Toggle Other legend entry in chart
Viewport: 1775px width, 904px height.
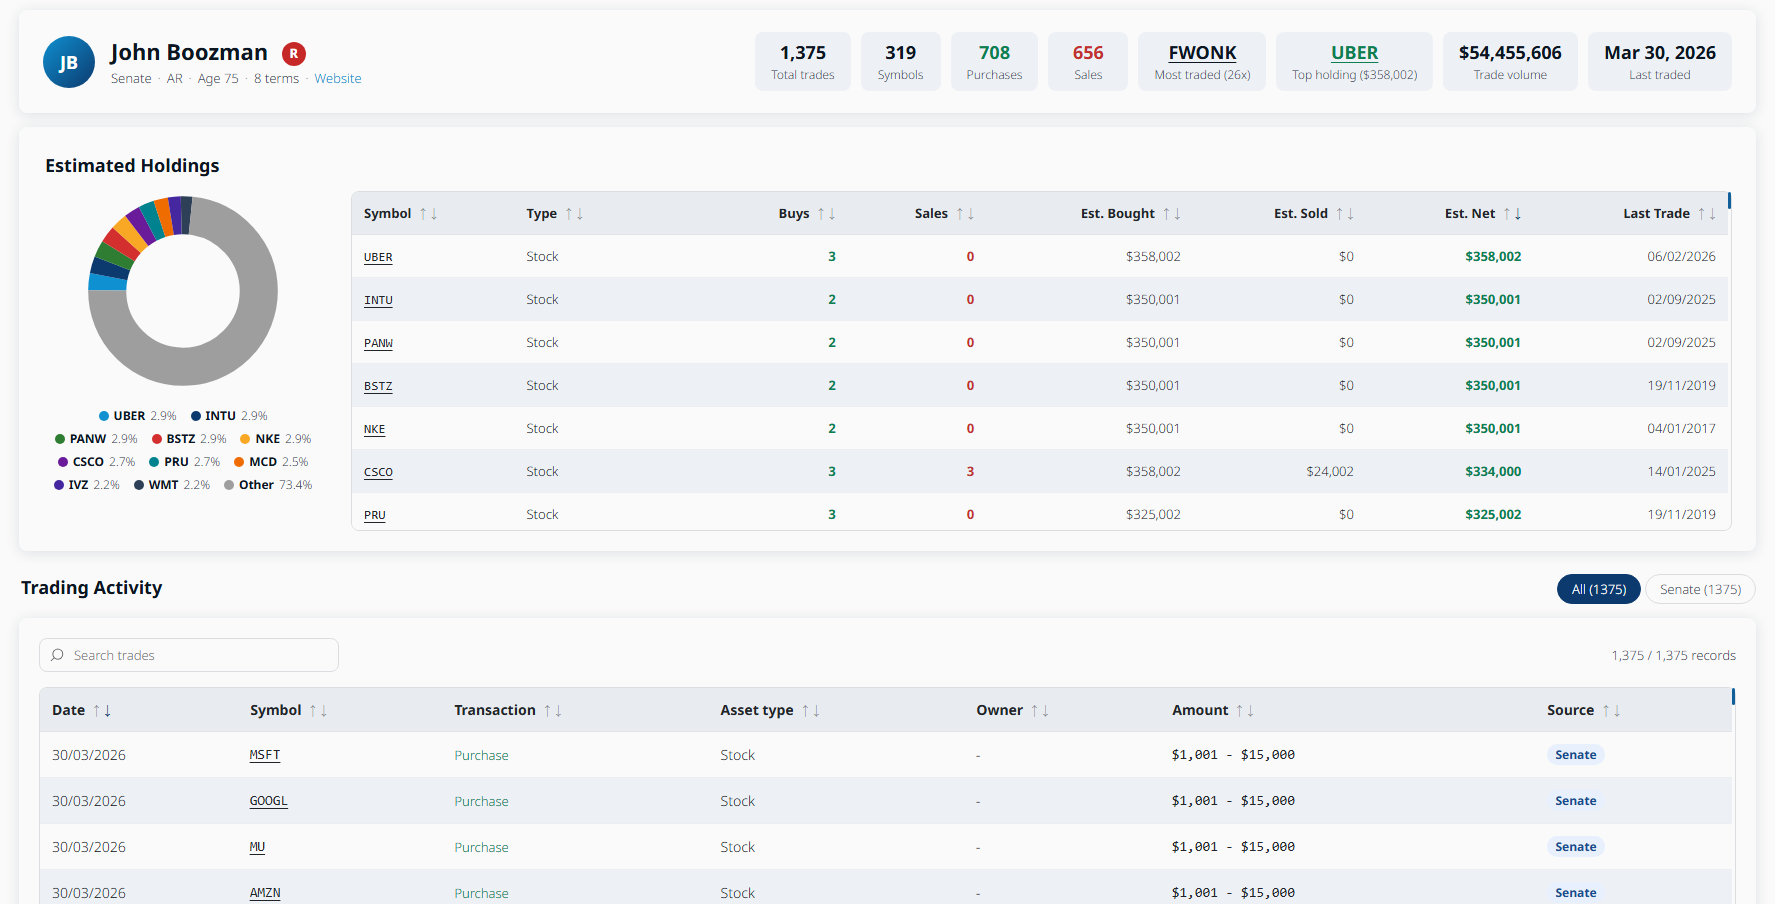pos(268,485)
